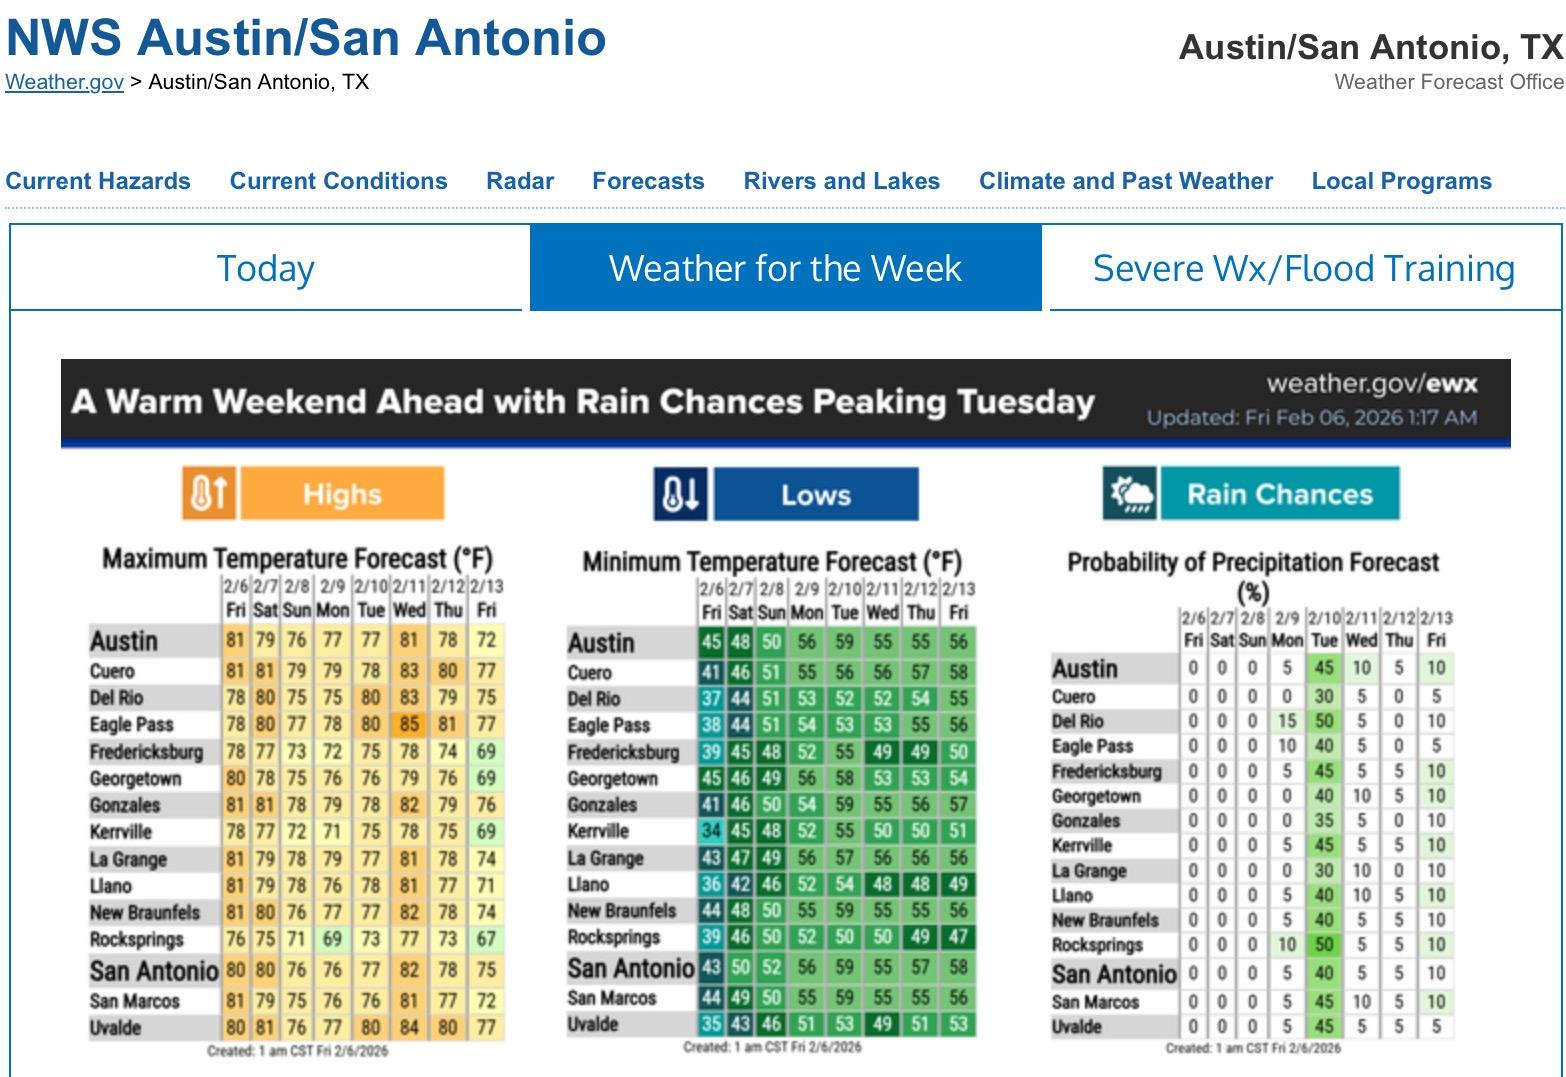
Task: Open the Current Hazards menu
Action: pos(98,181)
